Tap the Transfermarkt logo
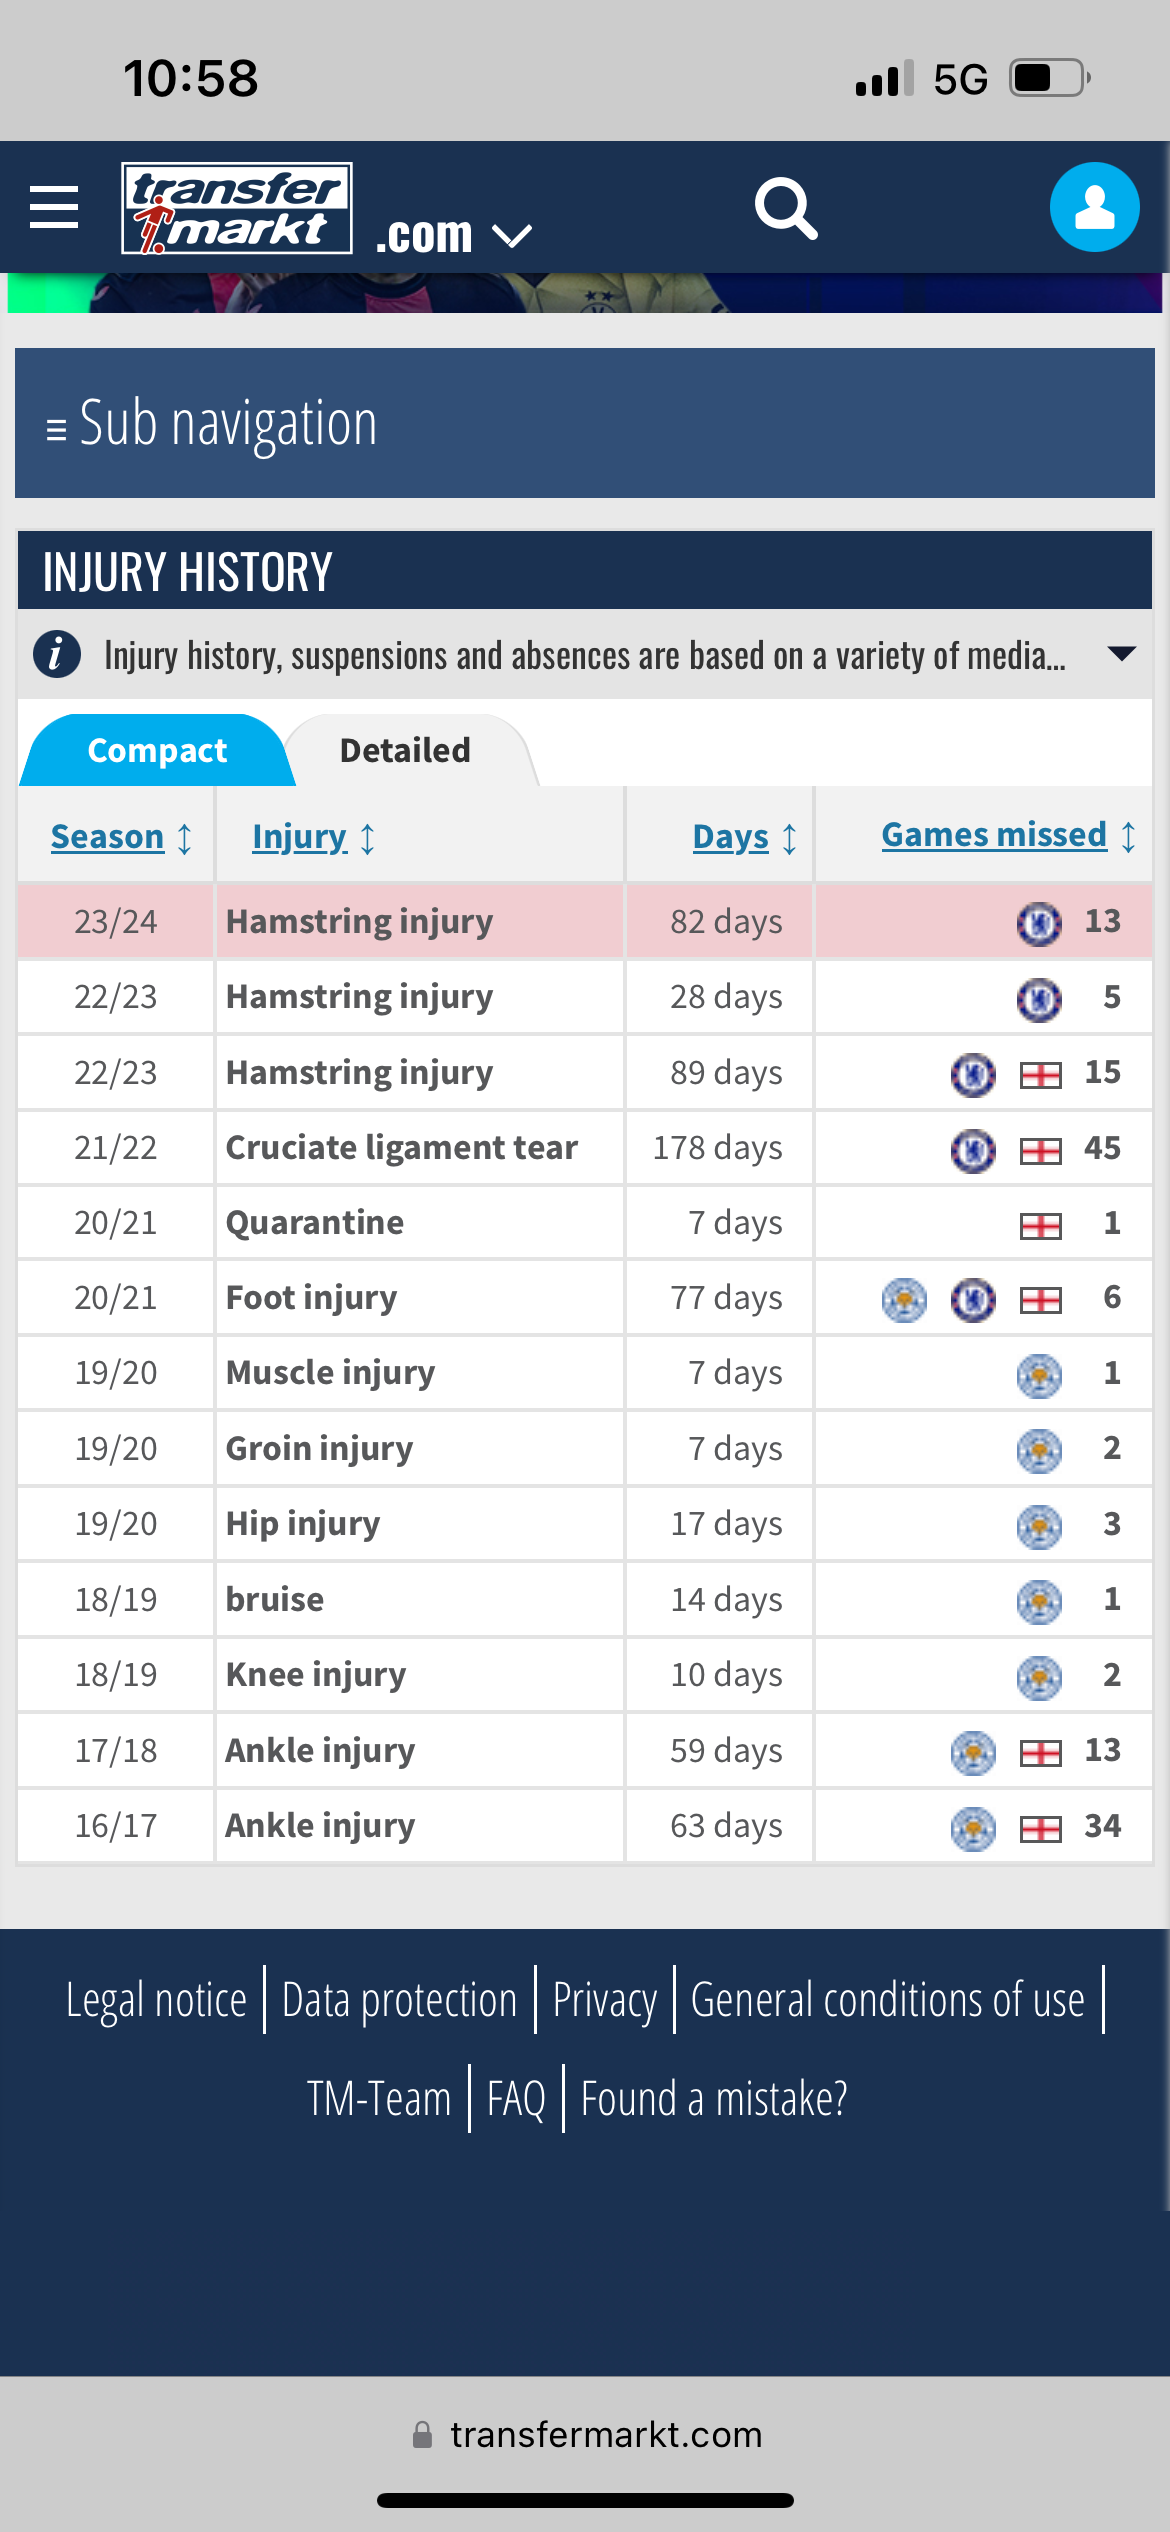This screenshot has width=1170, height=2532. click(237, 208)
